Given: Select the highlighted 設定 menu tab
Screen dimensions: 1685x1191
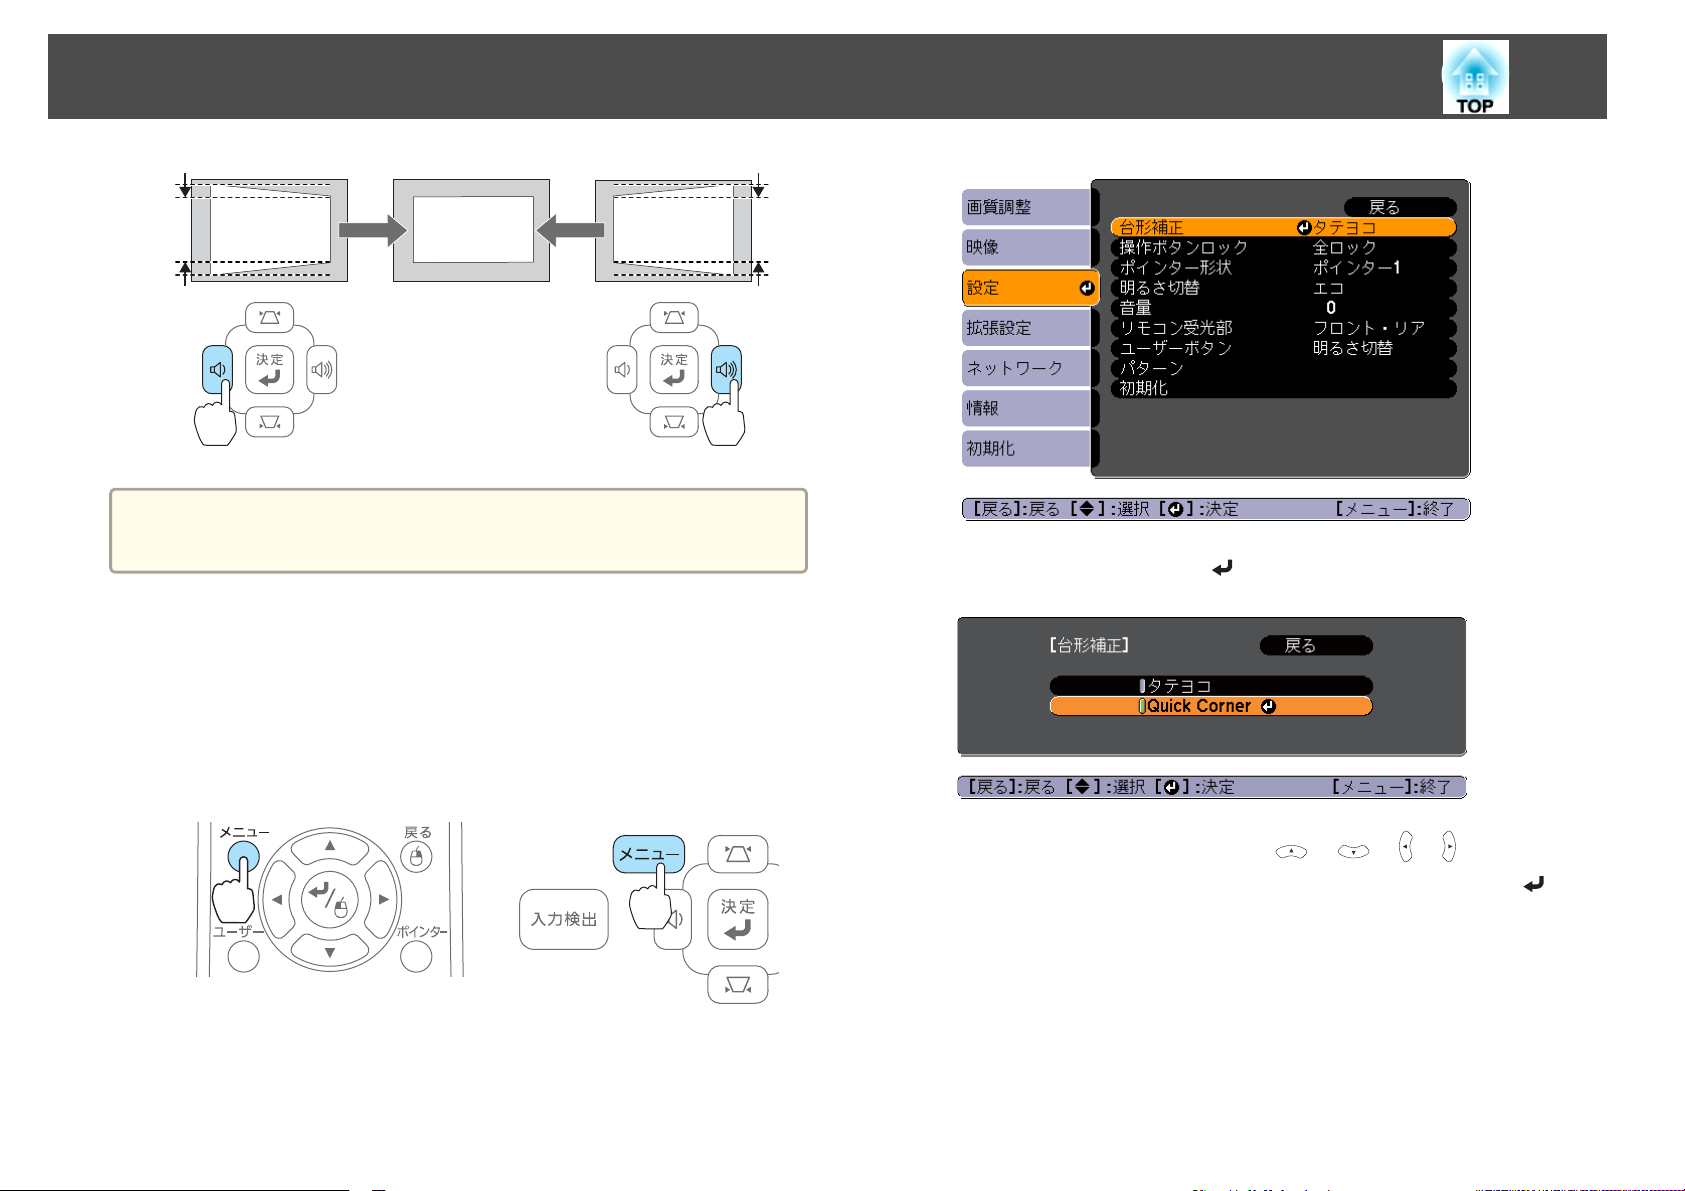Looking at the screenshot, I should pyautogui.click(x=1030, y=288).
